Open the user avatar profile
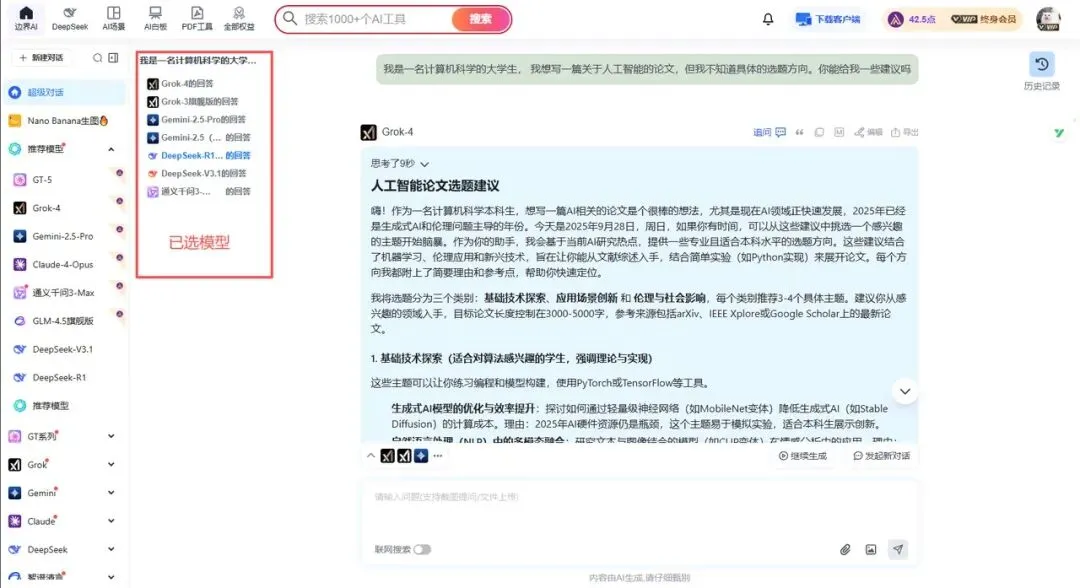1080x588 pixels. (x=1048, y=19)
